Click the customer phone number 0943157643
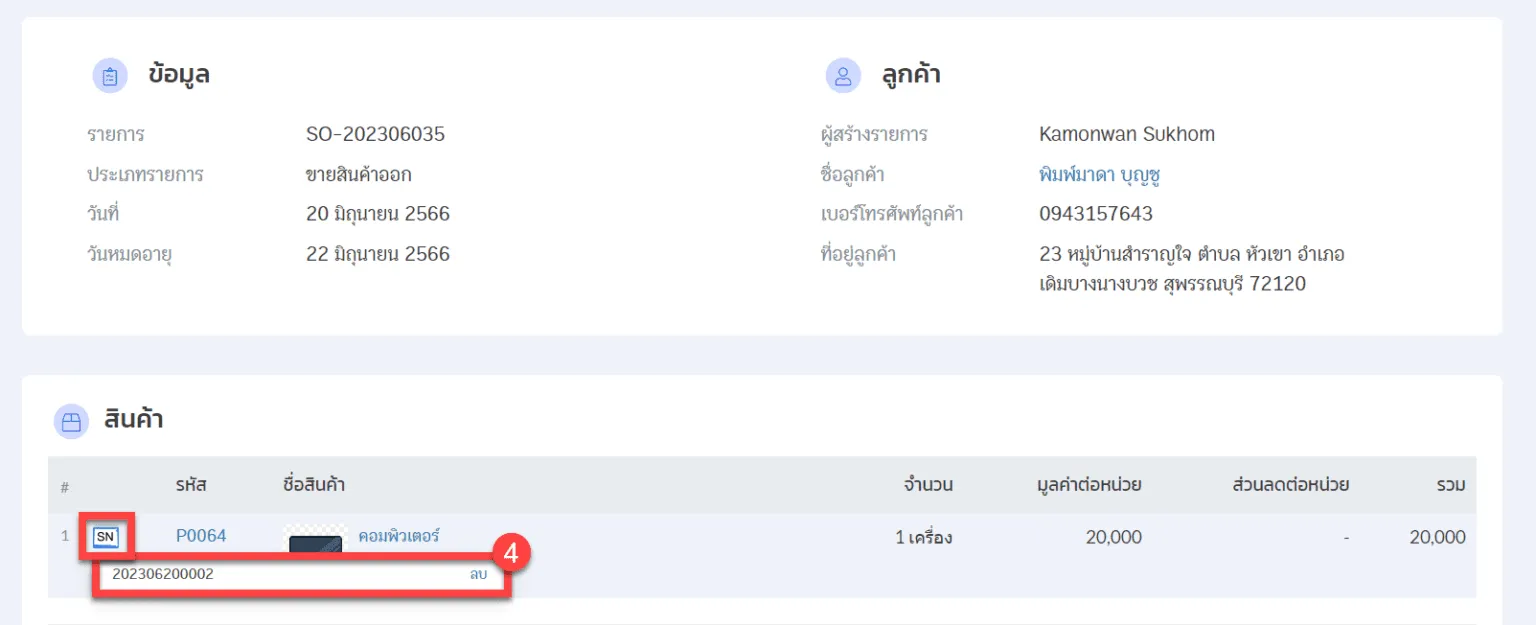 click(x=1096, y=214)
